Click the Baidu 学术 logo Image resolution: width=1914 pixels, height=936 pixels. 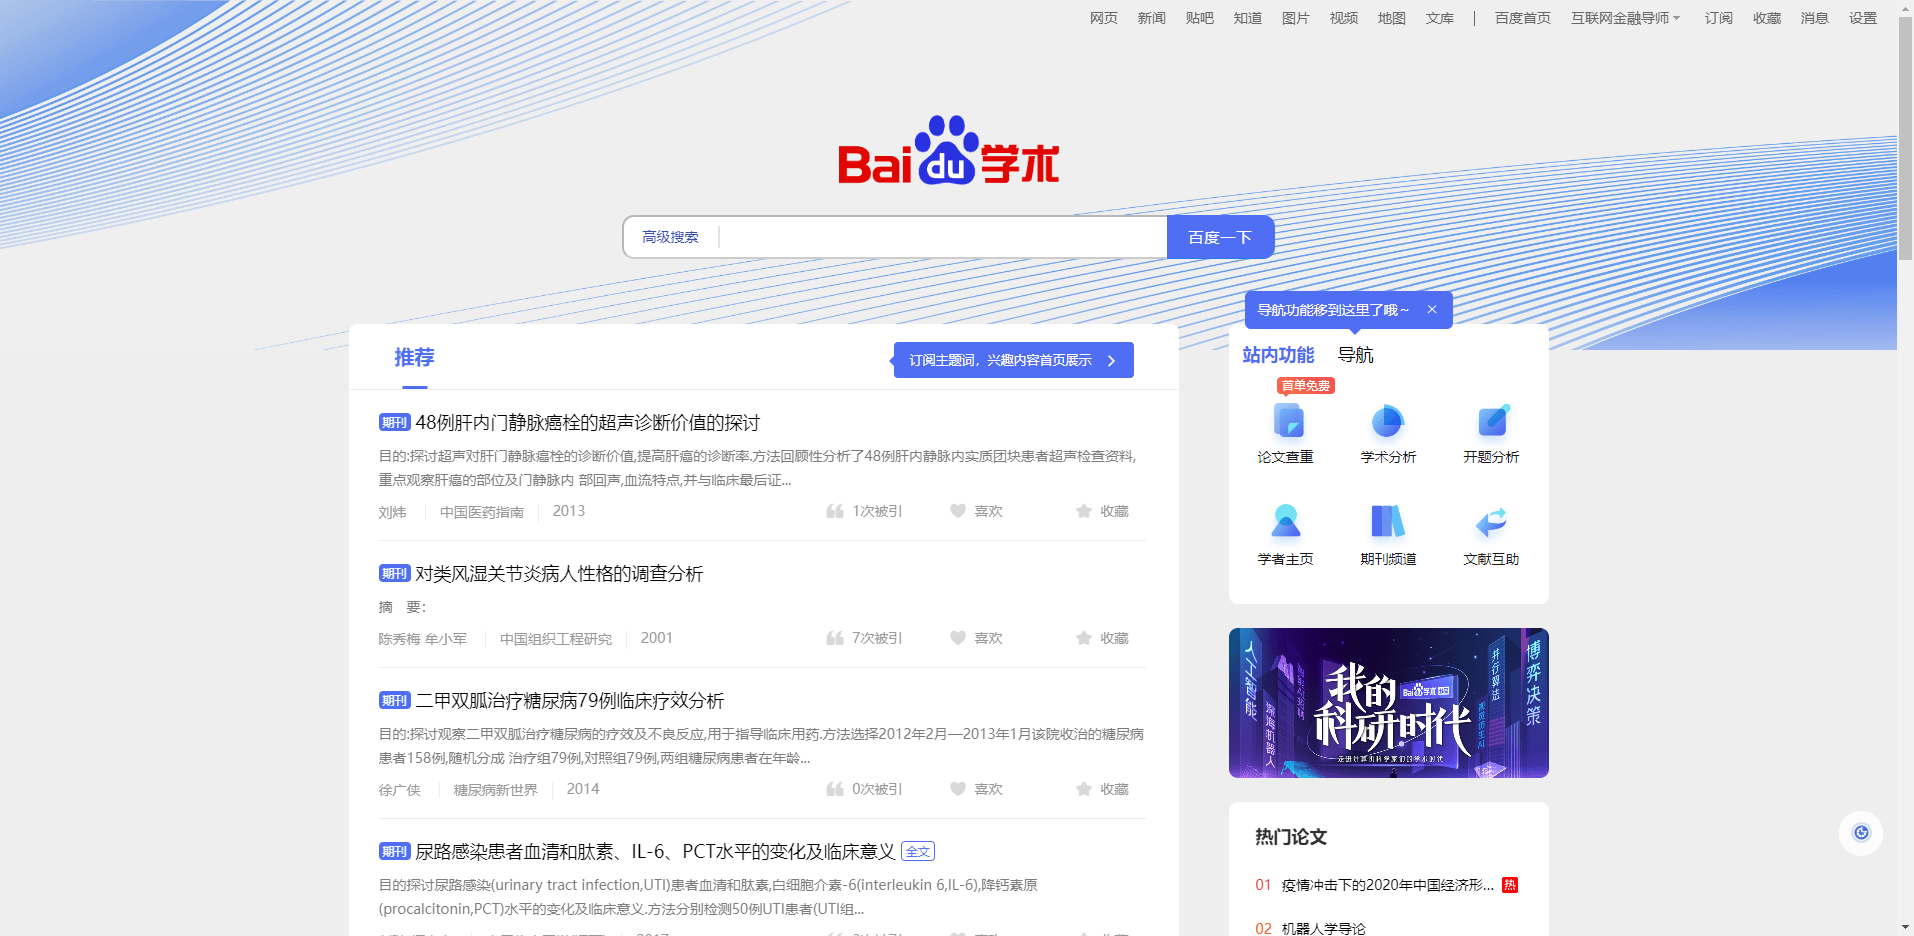pyautogui.click(x=948, y=152)
